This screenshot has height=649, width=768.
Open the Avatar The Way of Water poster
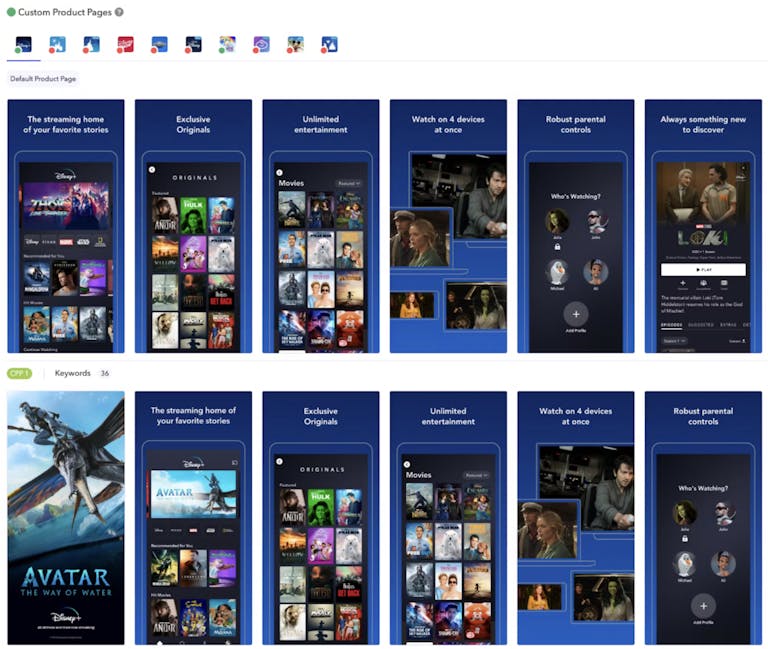[x=66, y=518]
